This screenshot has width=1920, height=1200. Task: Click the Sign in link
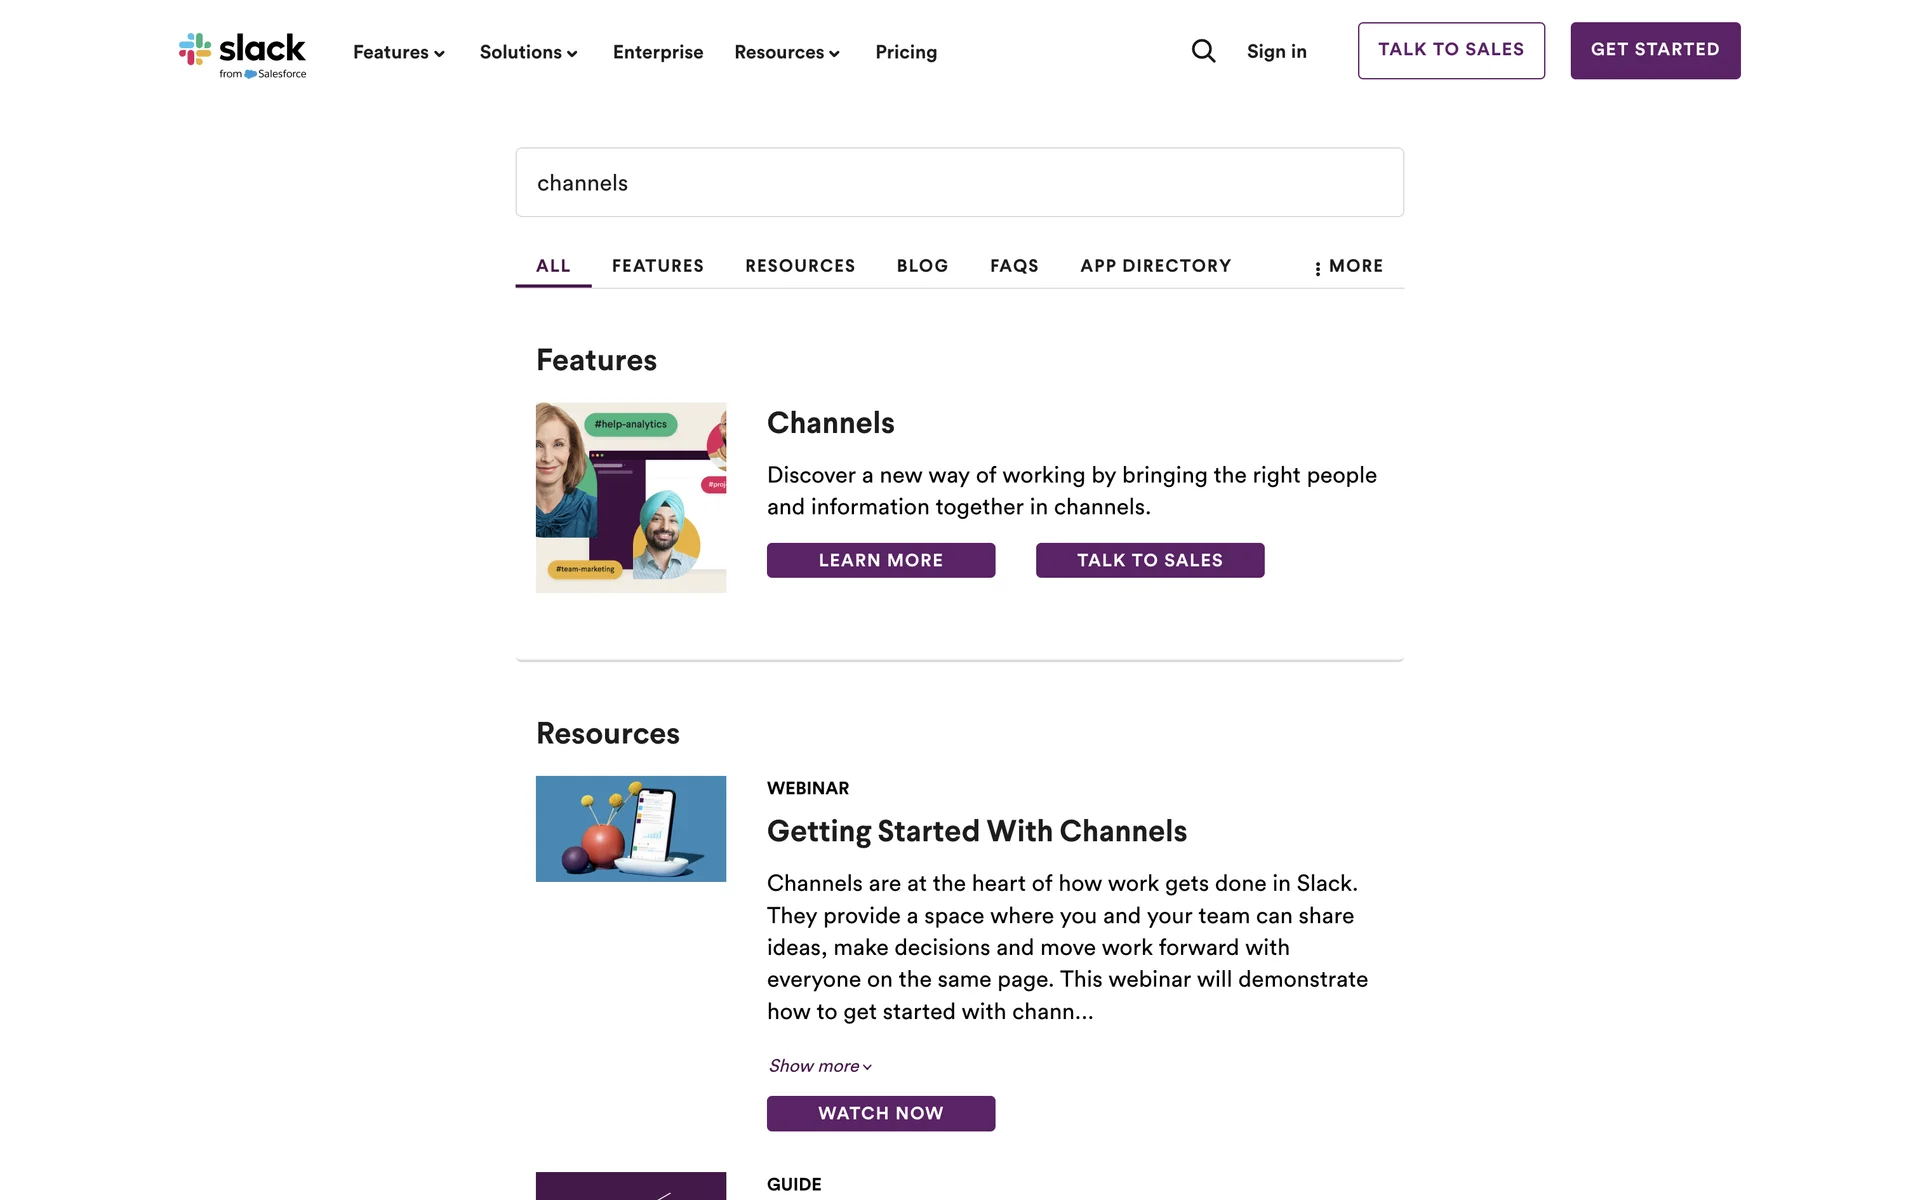click(1276, 51)
